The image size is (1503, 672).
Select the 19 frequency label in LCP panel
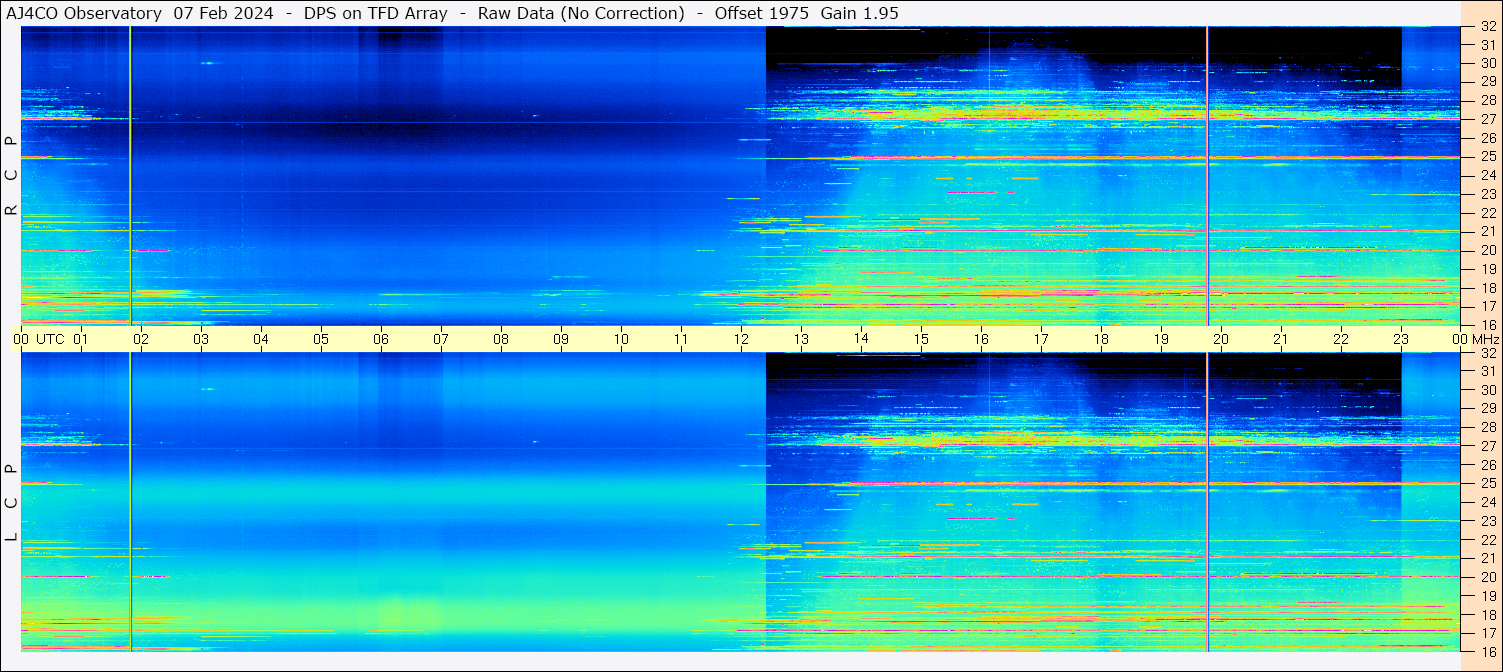pos(1487,596)
